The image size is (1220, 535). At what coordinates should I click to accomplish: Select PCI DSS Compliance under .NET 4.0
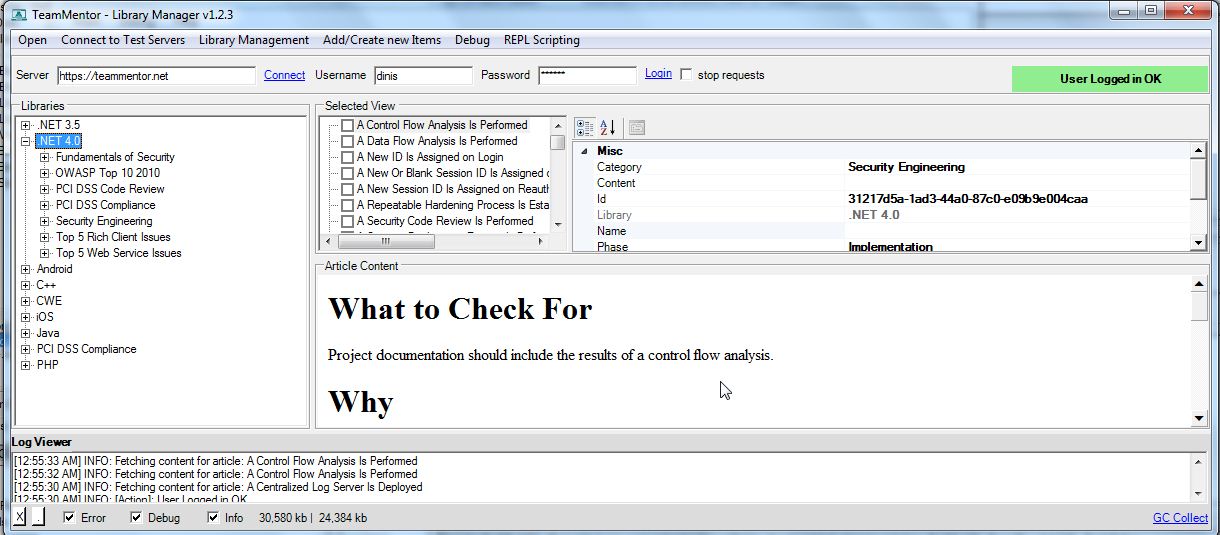click(x=106, y=205)
